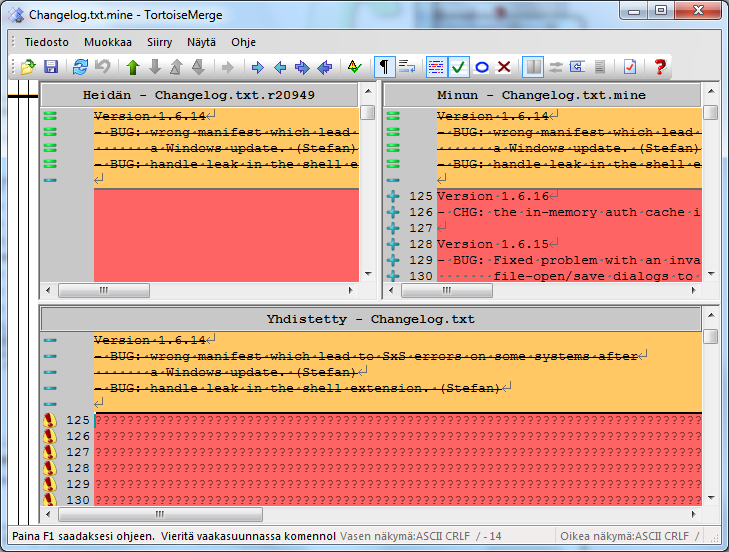Click the left scroll arrow under the Heidän pane

point(48,291)
